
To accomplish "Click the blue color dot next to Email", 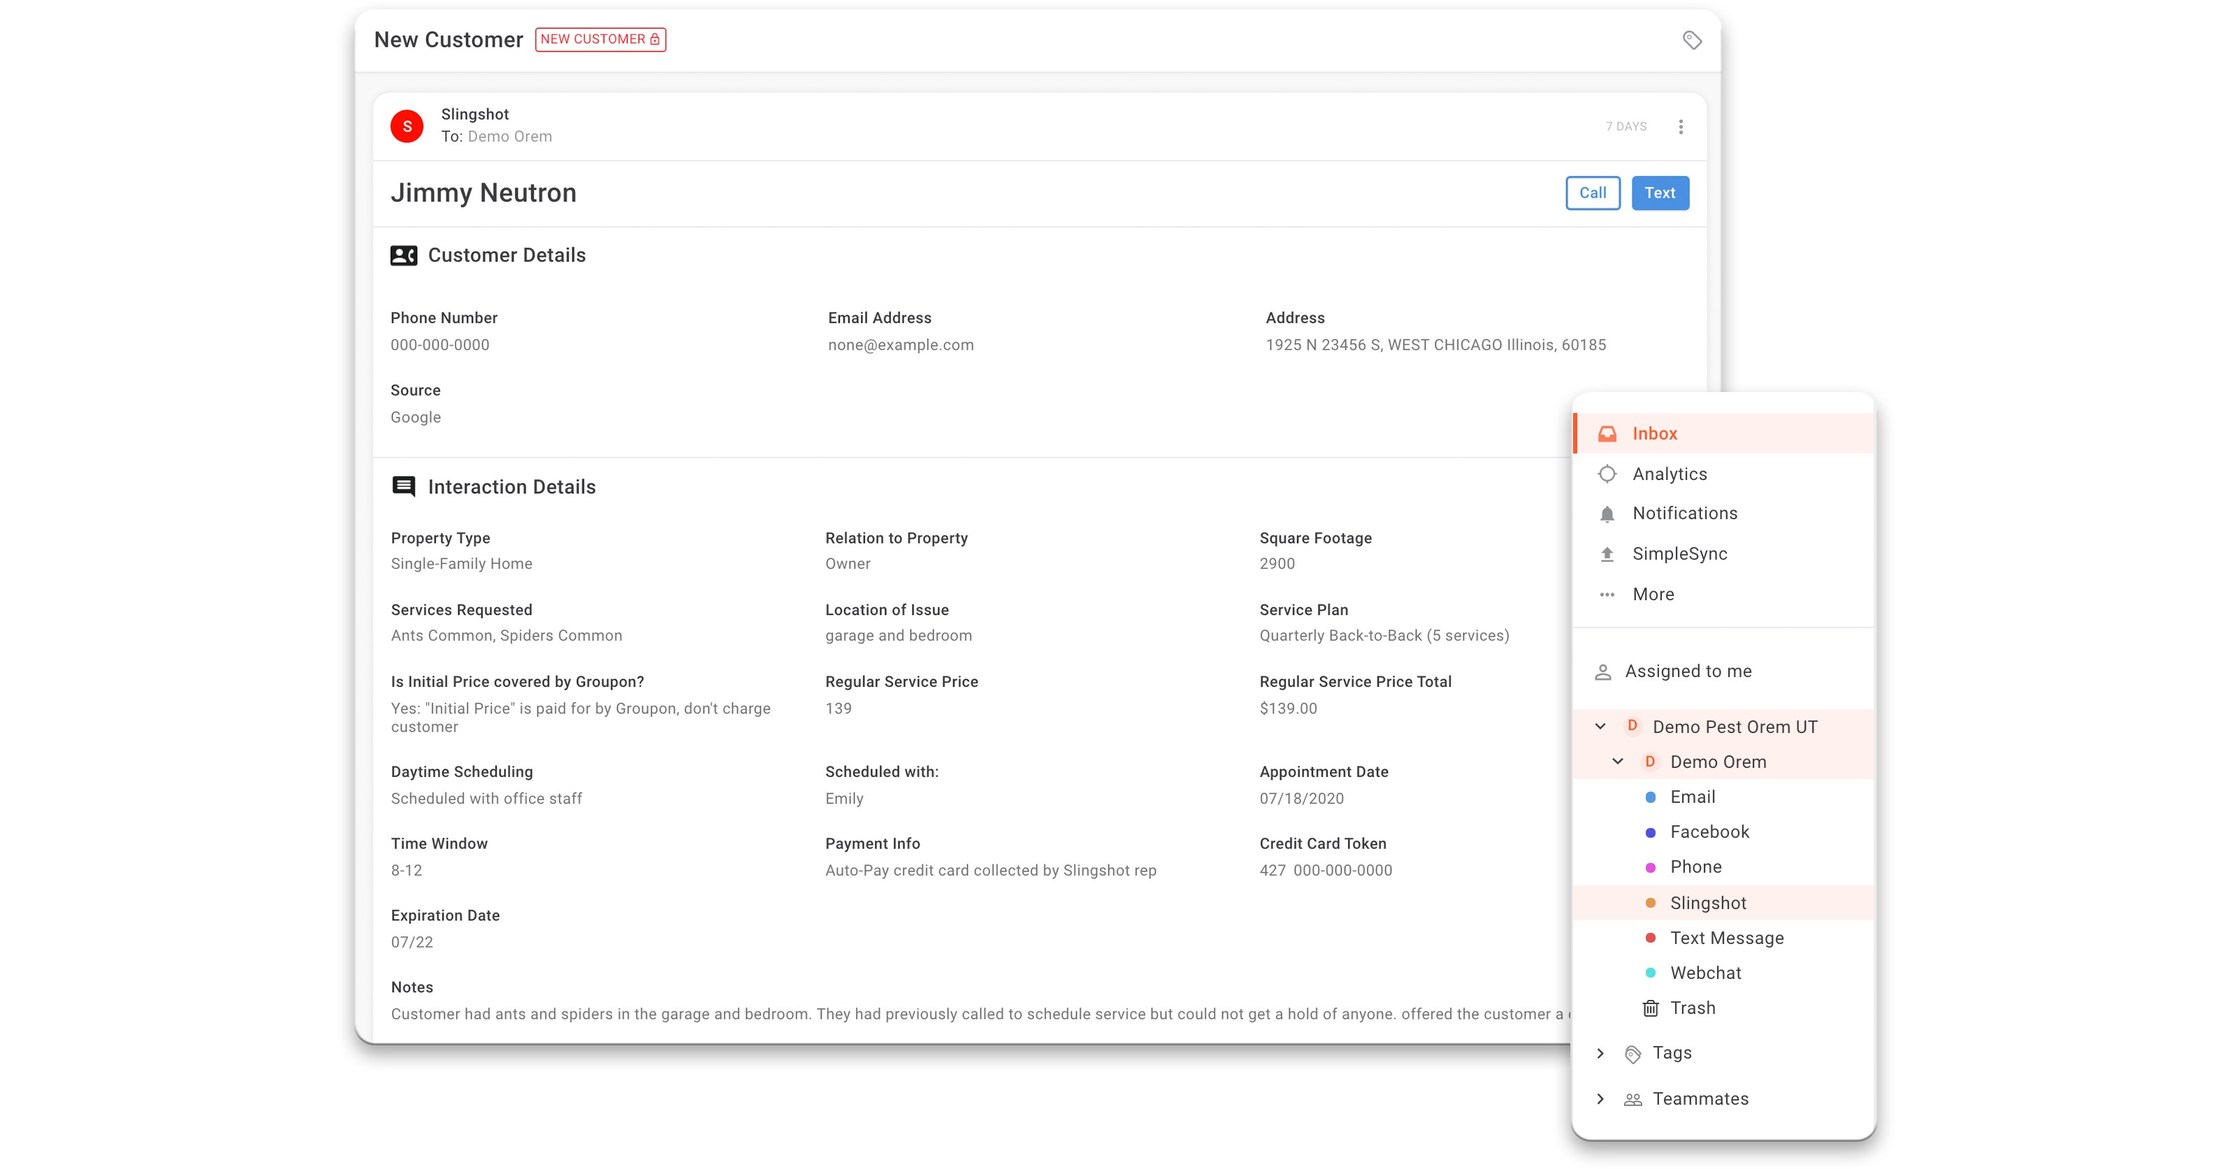I will (1649, 797).
